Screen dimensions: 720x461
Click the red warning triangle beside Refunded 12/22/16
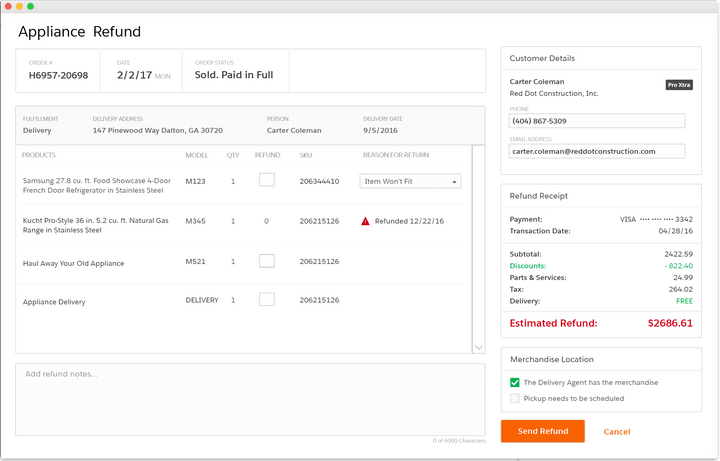point(366,221)
